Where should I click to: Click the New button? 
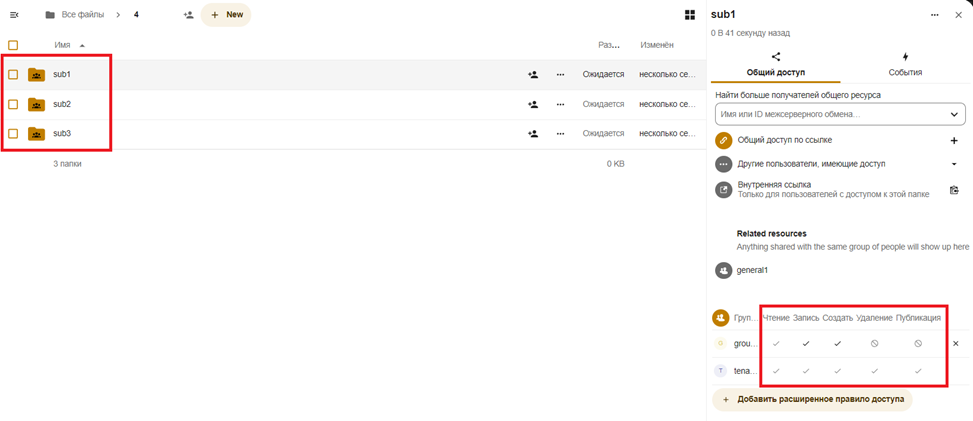tap(226, 15)
